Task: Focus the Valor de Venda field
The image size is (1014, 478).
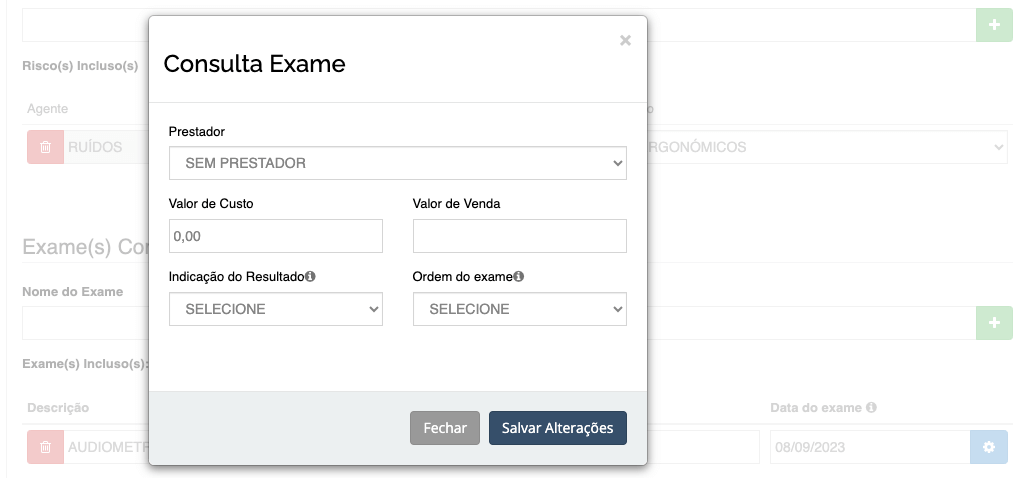Action: click(520, 236)
